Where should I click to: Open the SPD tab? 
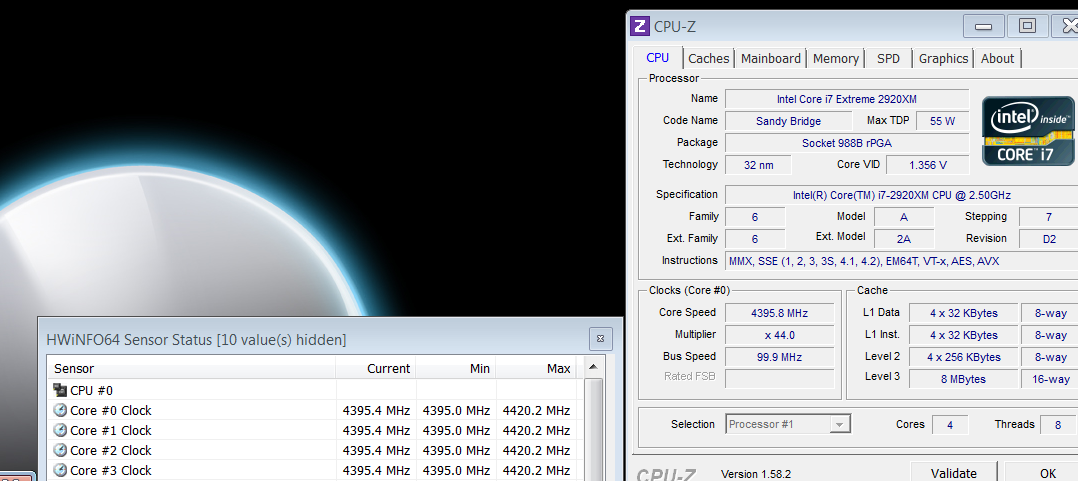[888, 58]
